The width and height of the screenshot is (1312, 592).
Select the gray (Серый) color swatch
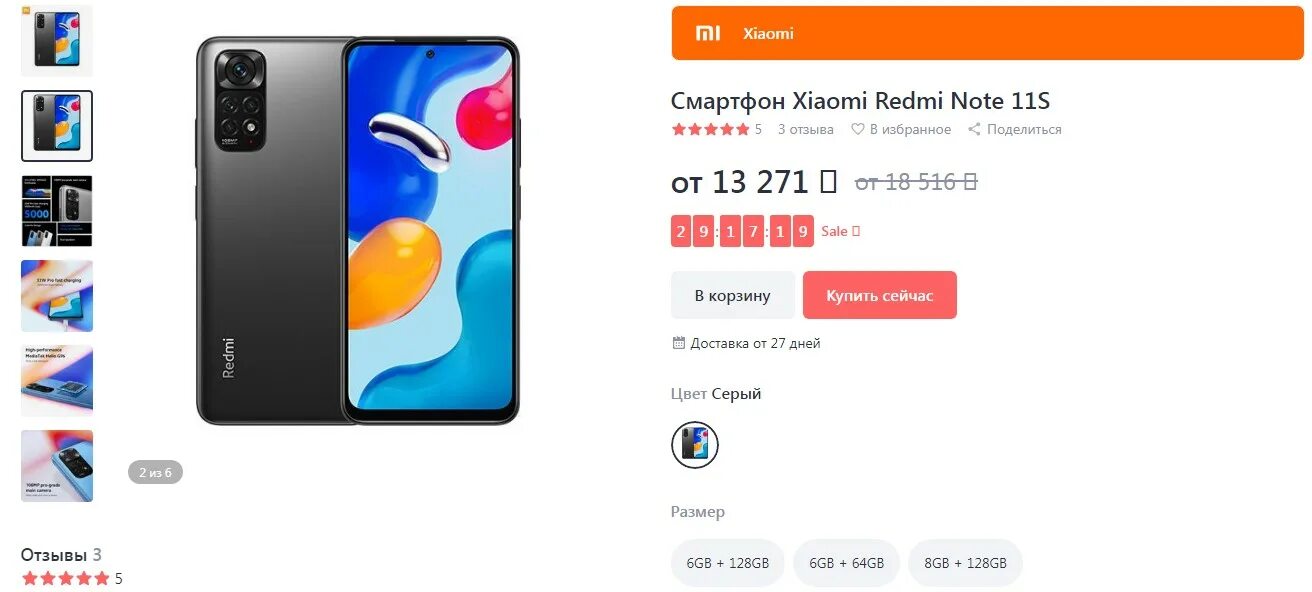[695, 444]
